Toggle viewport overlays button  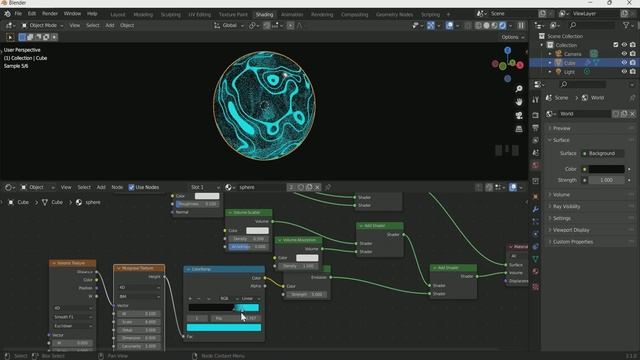pyautogui.click(x=449, y=25)
